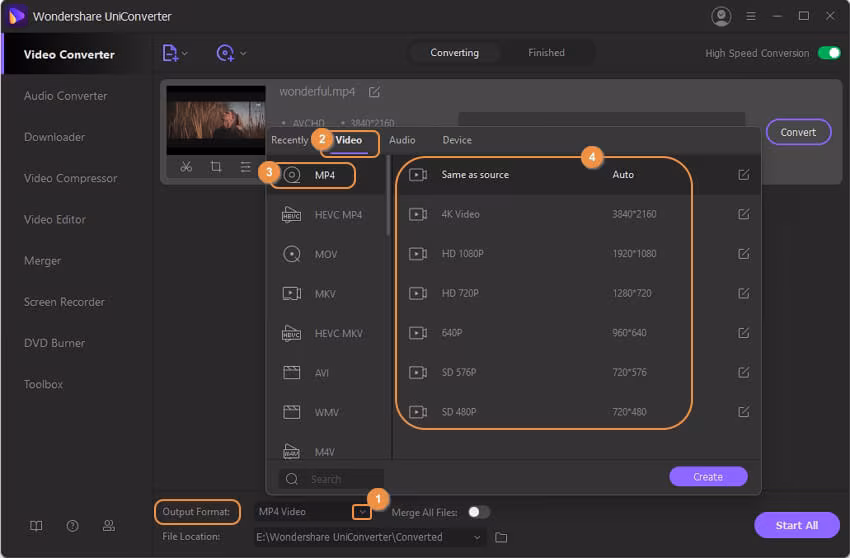
Task: Select the WMV format
Action: [327, 413]
